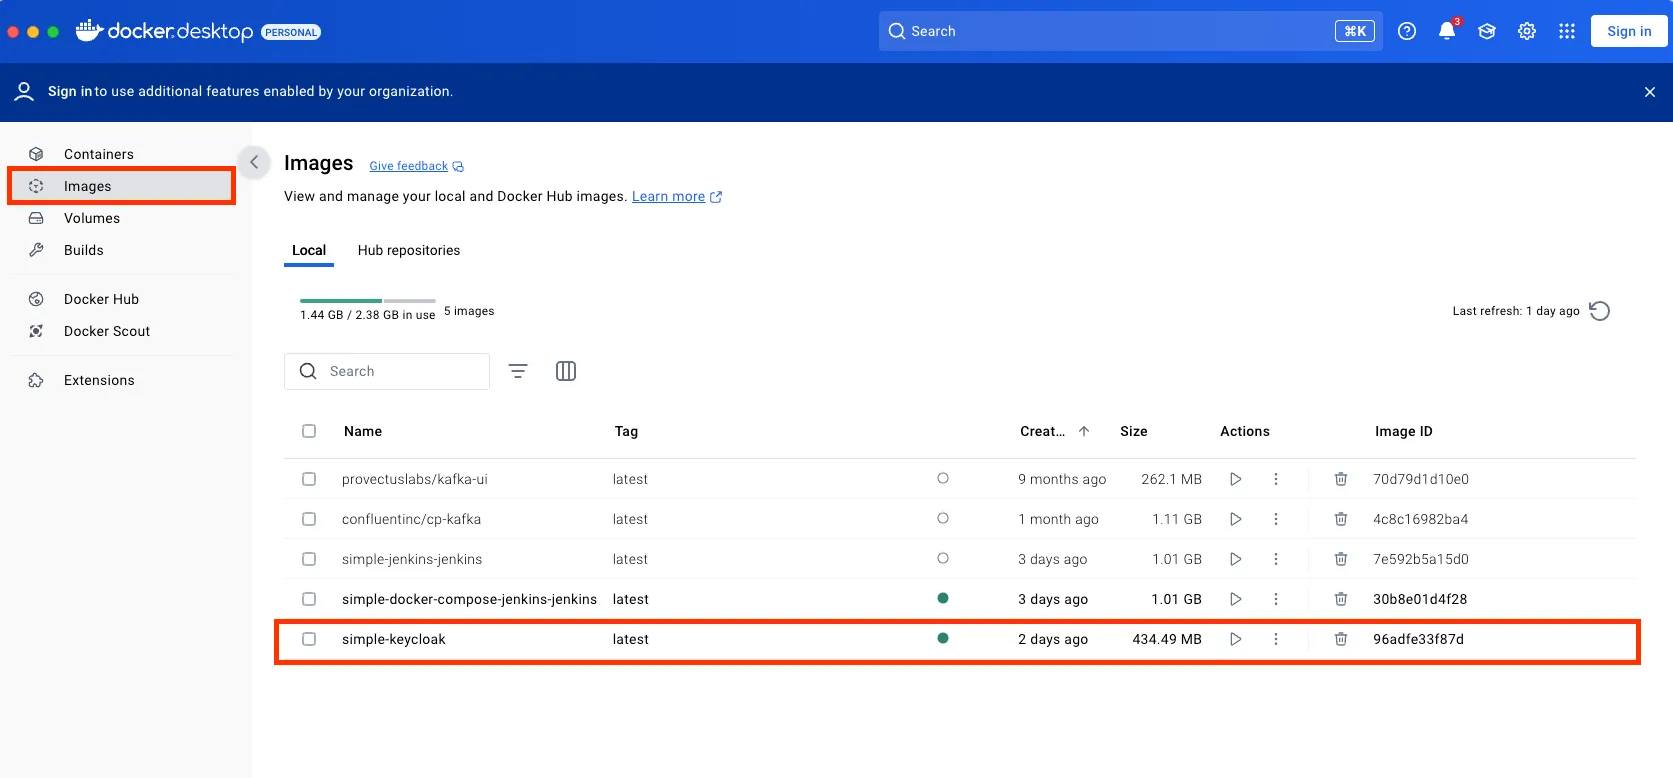Open the column visibility icon
The width and height of the screenshot is (1673, 778).
tap(566, 371)
